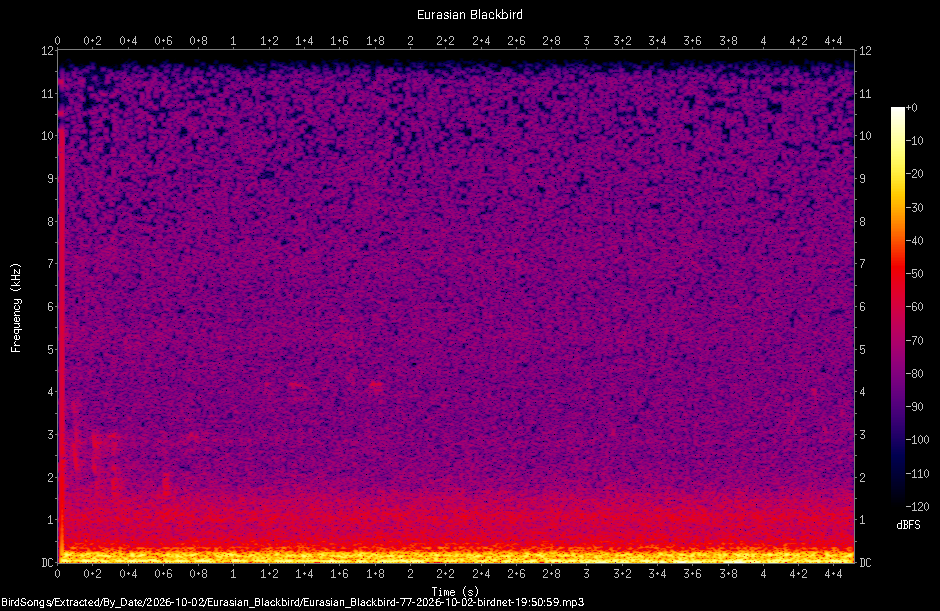940x611 pixels.
Task: Click the '-80' value on the dBFS scale
Action: coord(915,374)
